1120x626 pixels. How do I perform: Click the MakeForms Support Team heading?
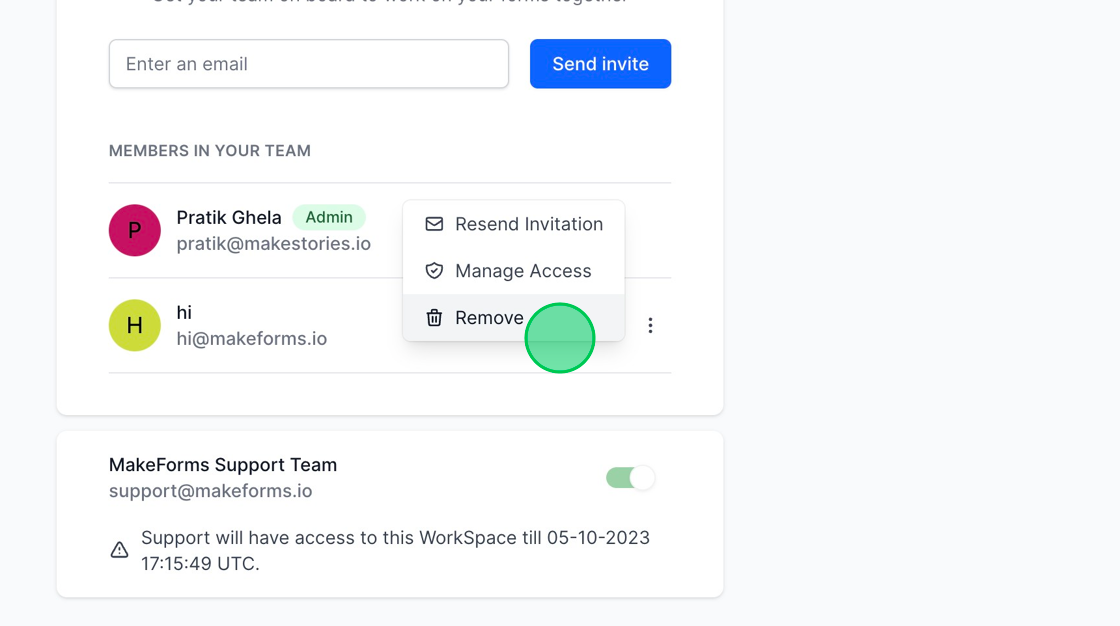[x=222, y=464]
